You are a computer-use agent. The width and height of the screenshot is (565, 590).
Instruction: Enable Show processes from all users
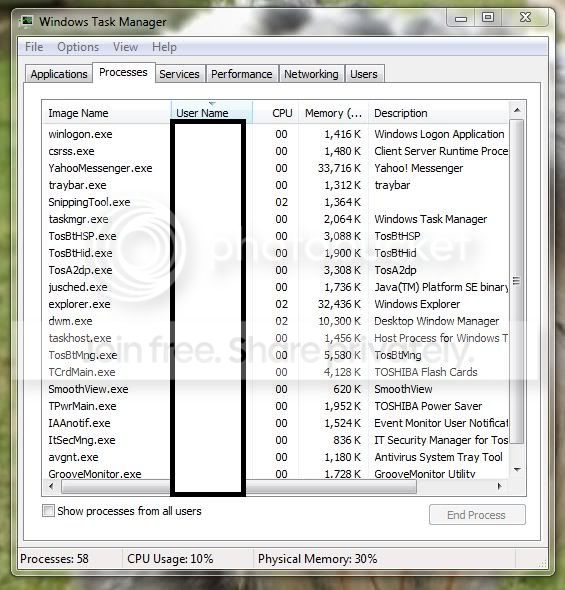click(48, 511)
